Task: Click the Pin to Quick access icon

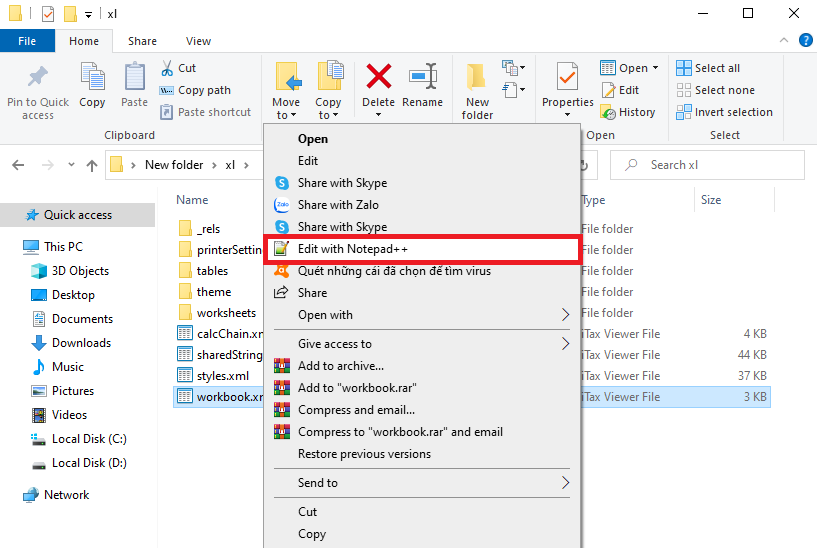Action: (x=38, y=77)
